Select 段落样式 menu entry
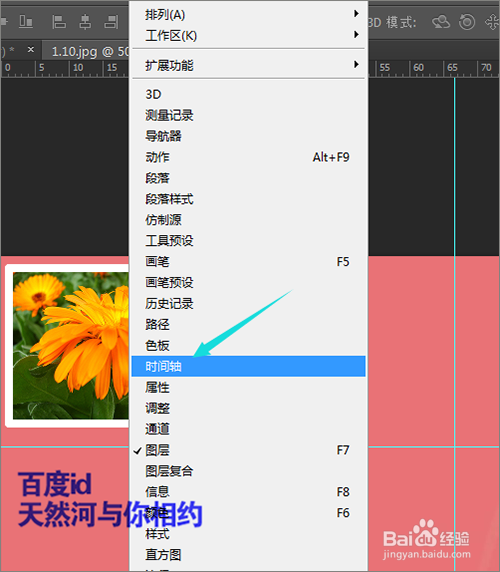This screenshot has height=572, width=500. click(x=248, y=199)
